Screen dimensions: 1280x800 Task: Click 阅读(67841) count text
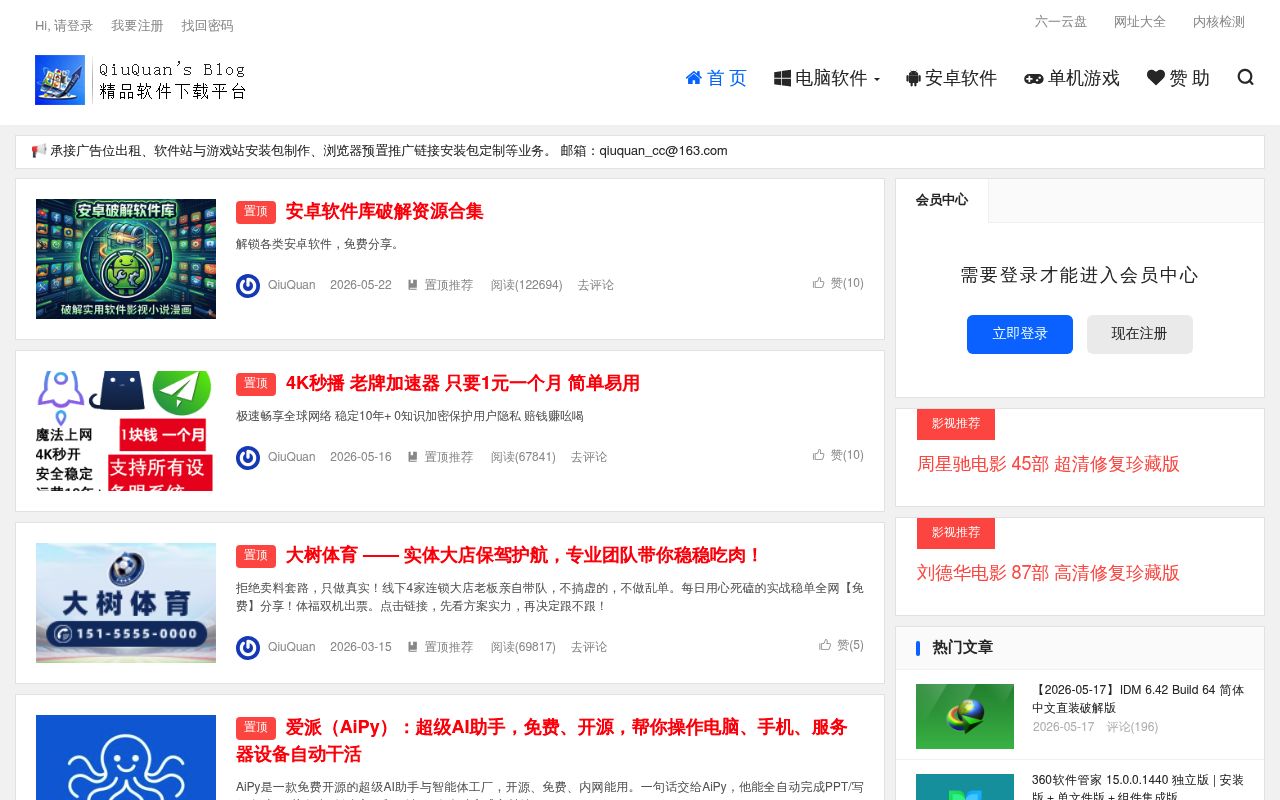point(523,457)
